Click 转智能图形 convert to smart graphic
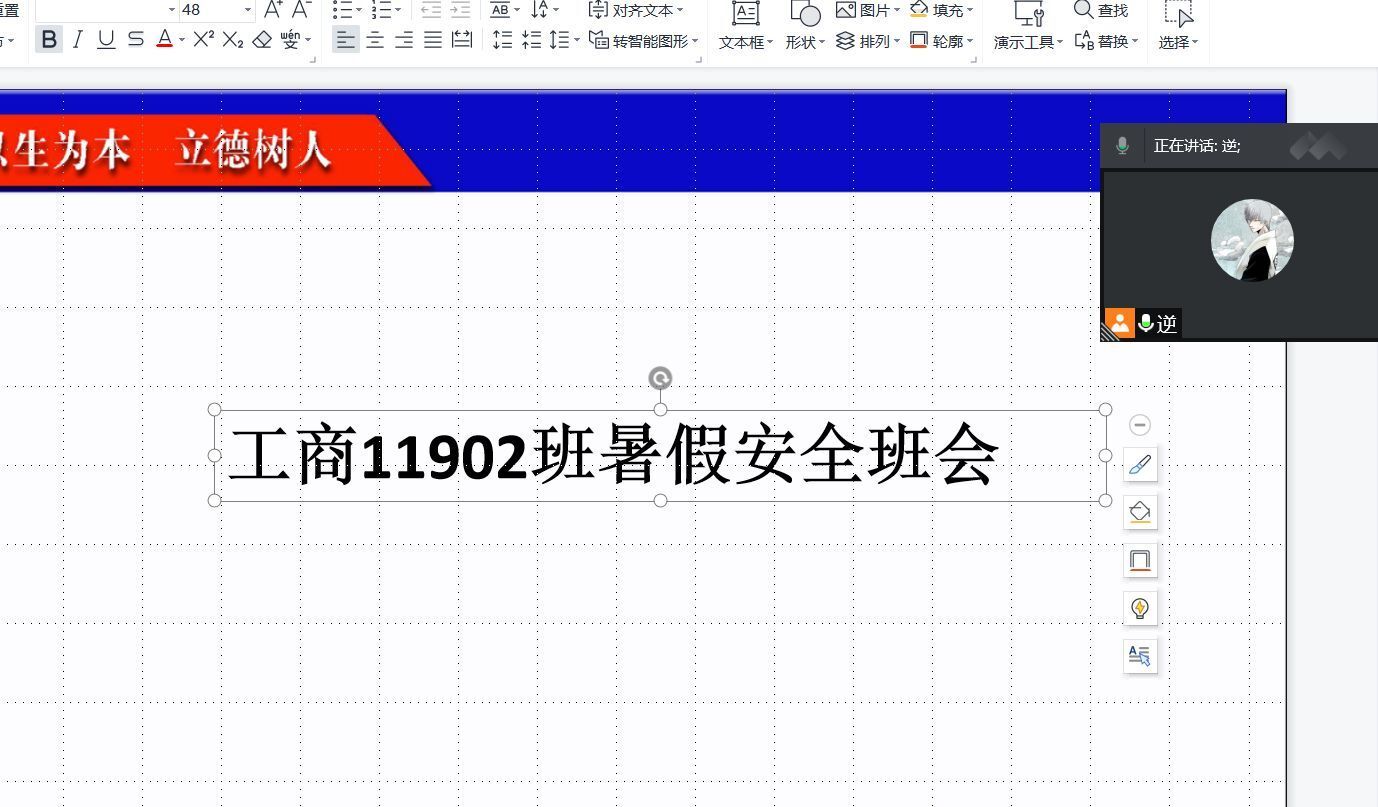The height and width of the screenshot is (807, 1378). click(644, 41)
